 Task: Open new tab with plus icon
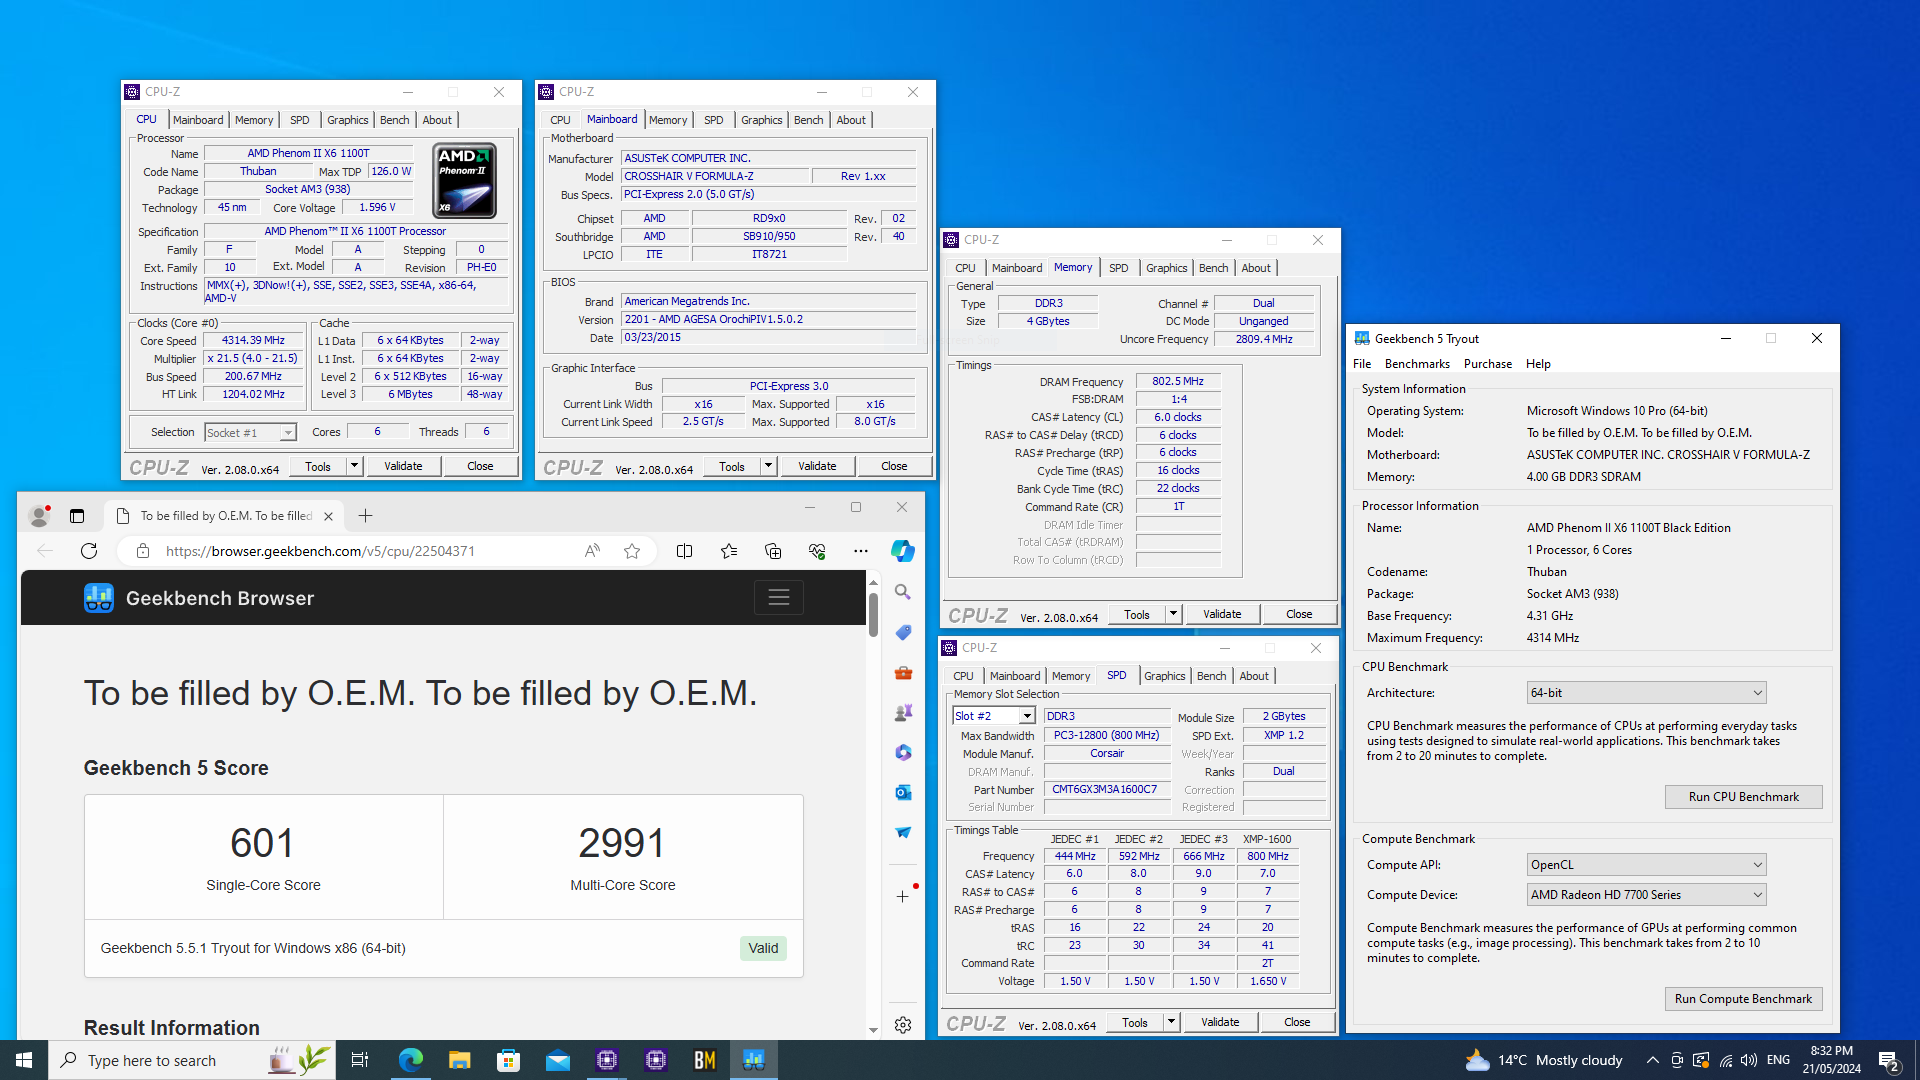(x=365, y=516)
